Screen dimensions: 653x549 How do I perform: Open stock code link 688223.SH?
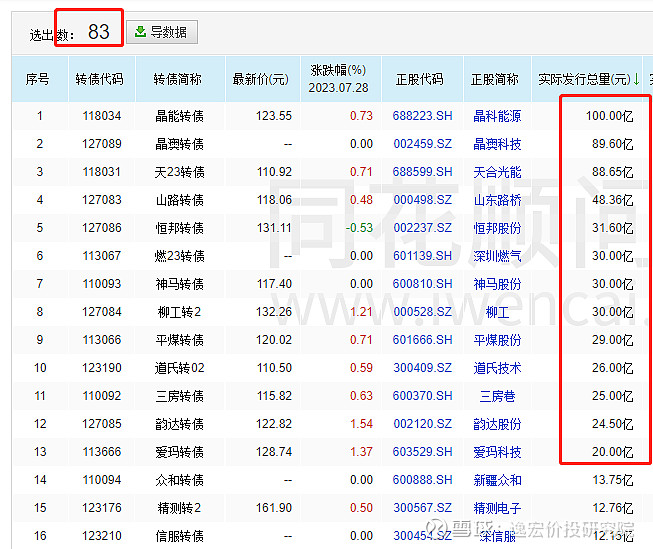(x=422, y=116)
